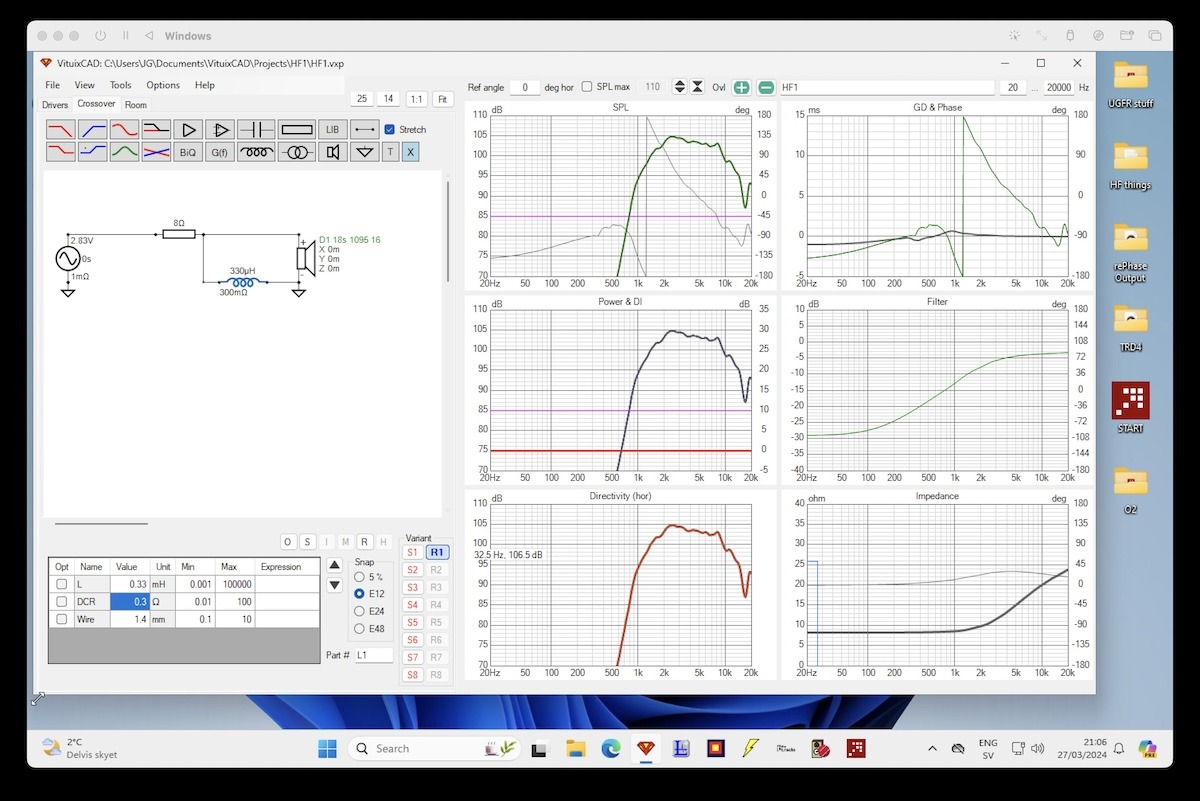Click the schematic area vertical scrollbar
Image resolution: width=1200 pixels, height=801 pixels.
[447, 230]
